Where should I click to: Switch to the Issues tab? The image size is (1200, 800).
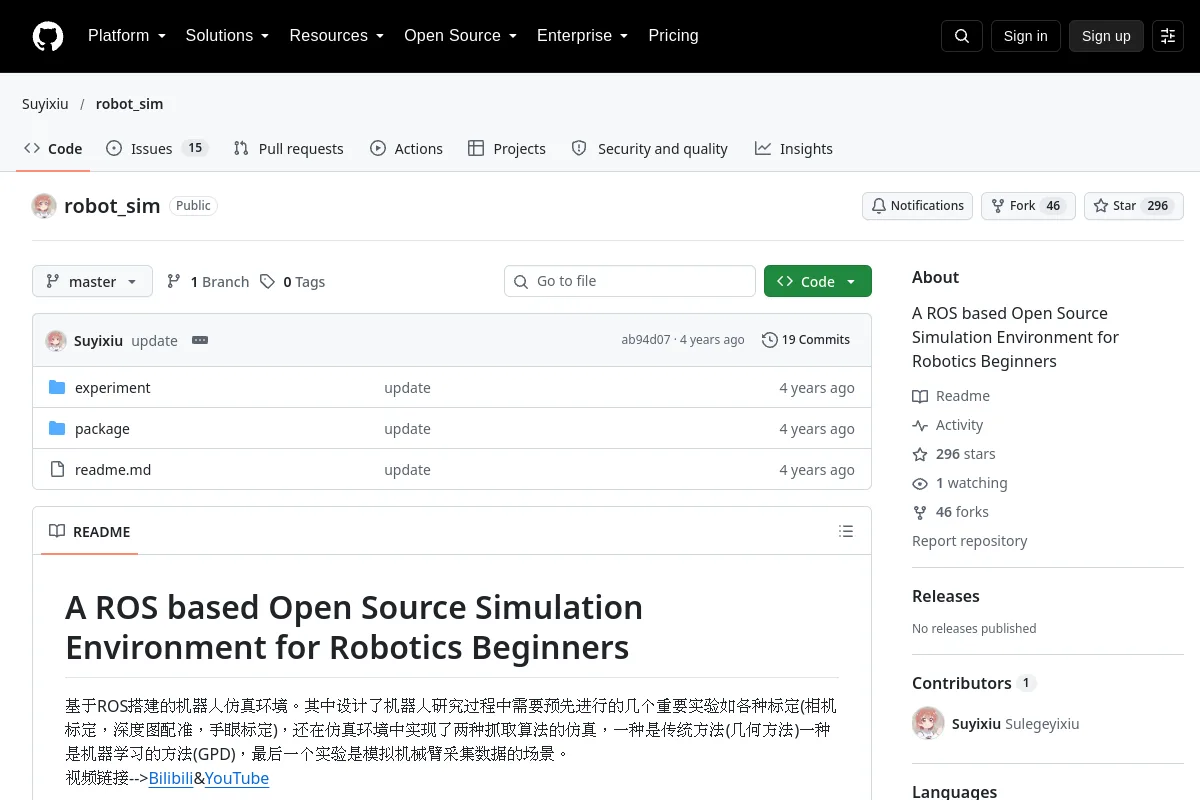156,149
